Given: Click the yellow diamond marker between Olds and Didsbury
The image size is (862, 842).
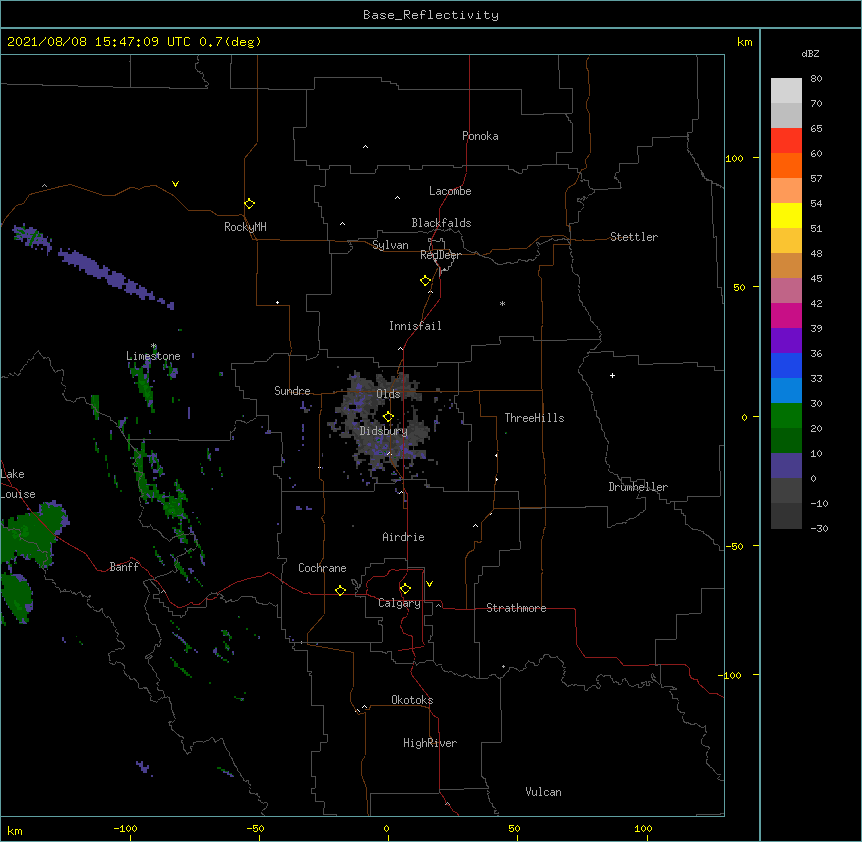Looking at the screenshot, I should (x=388, y=416).
